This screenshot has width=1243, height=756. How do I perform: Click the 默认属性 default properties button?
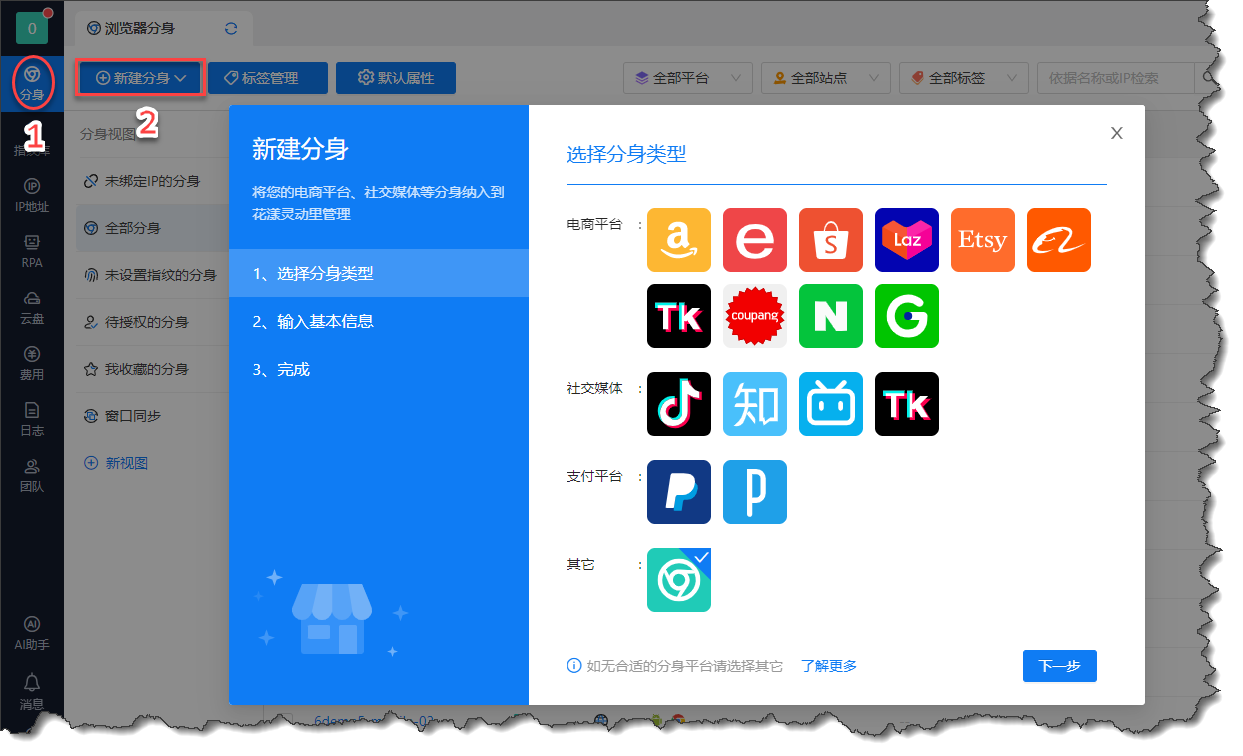(396, 78)
